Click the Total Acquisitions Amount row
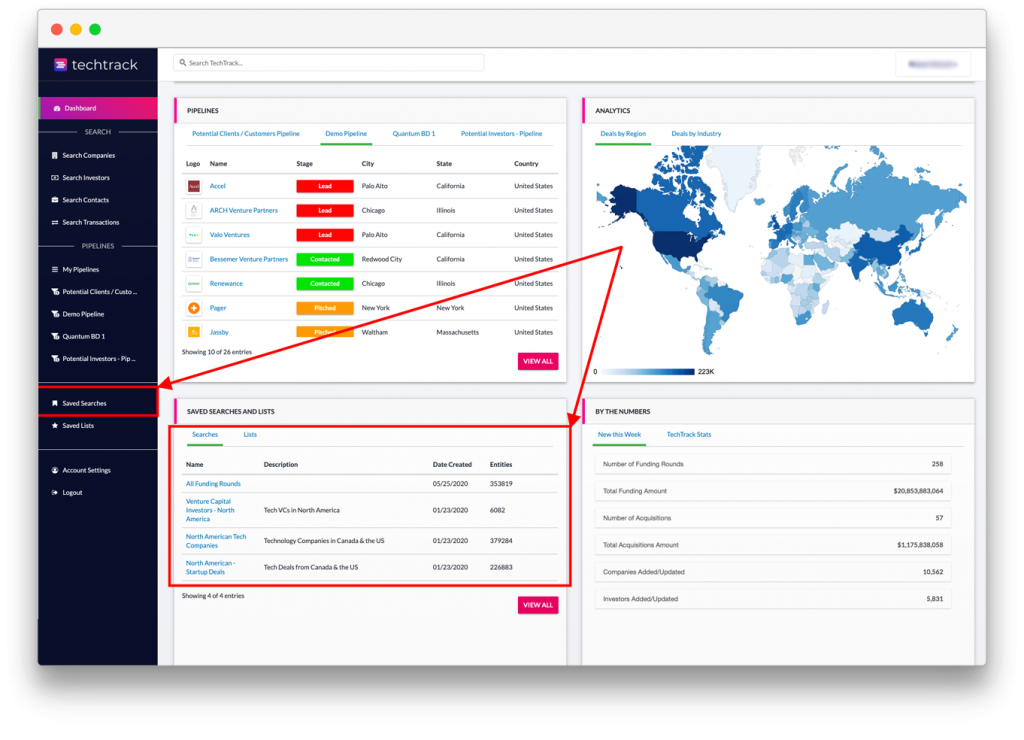The image size is (1024, 740). [773, 545]
